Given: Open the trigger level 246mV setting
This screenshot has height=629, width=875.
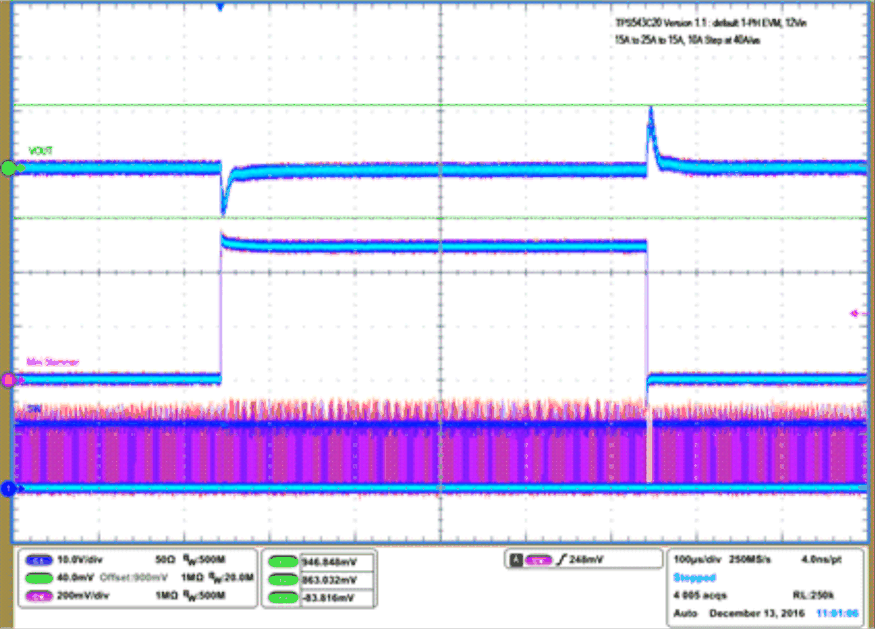Looking at the screenshot, I should (x=584, y=558).
